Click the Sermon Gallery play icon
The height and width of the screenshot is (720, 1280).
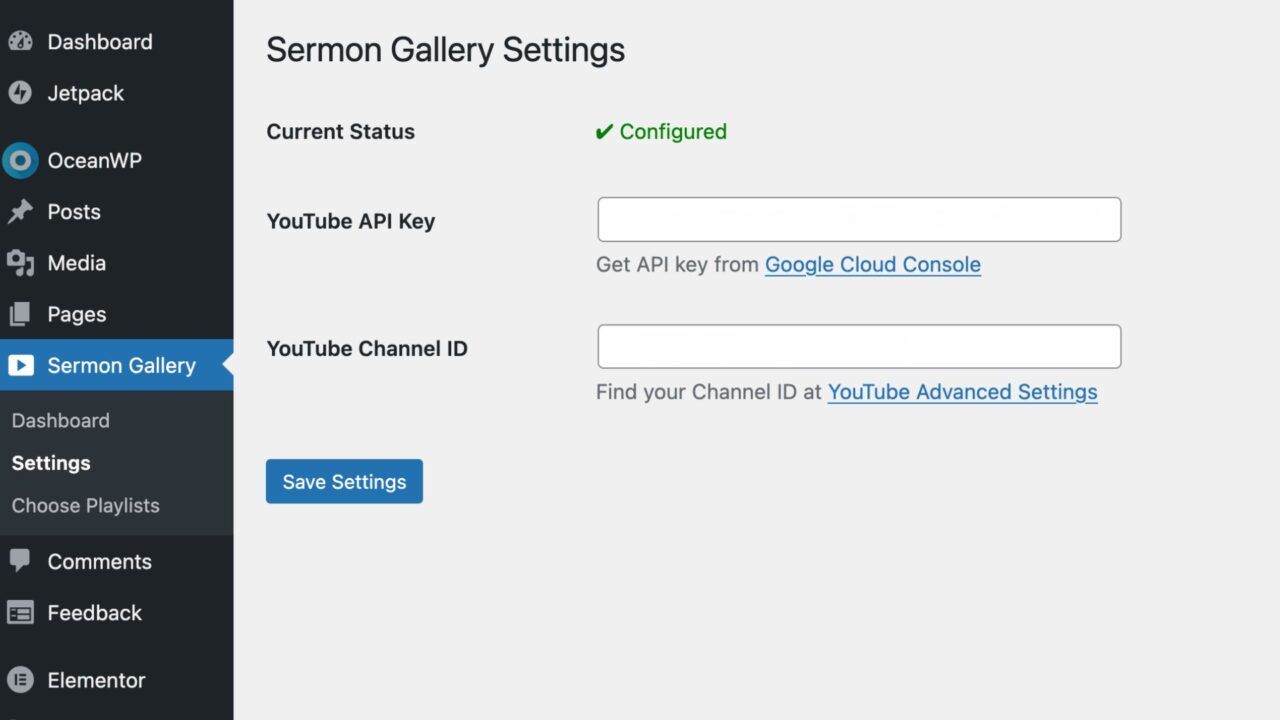click(20, 366)
